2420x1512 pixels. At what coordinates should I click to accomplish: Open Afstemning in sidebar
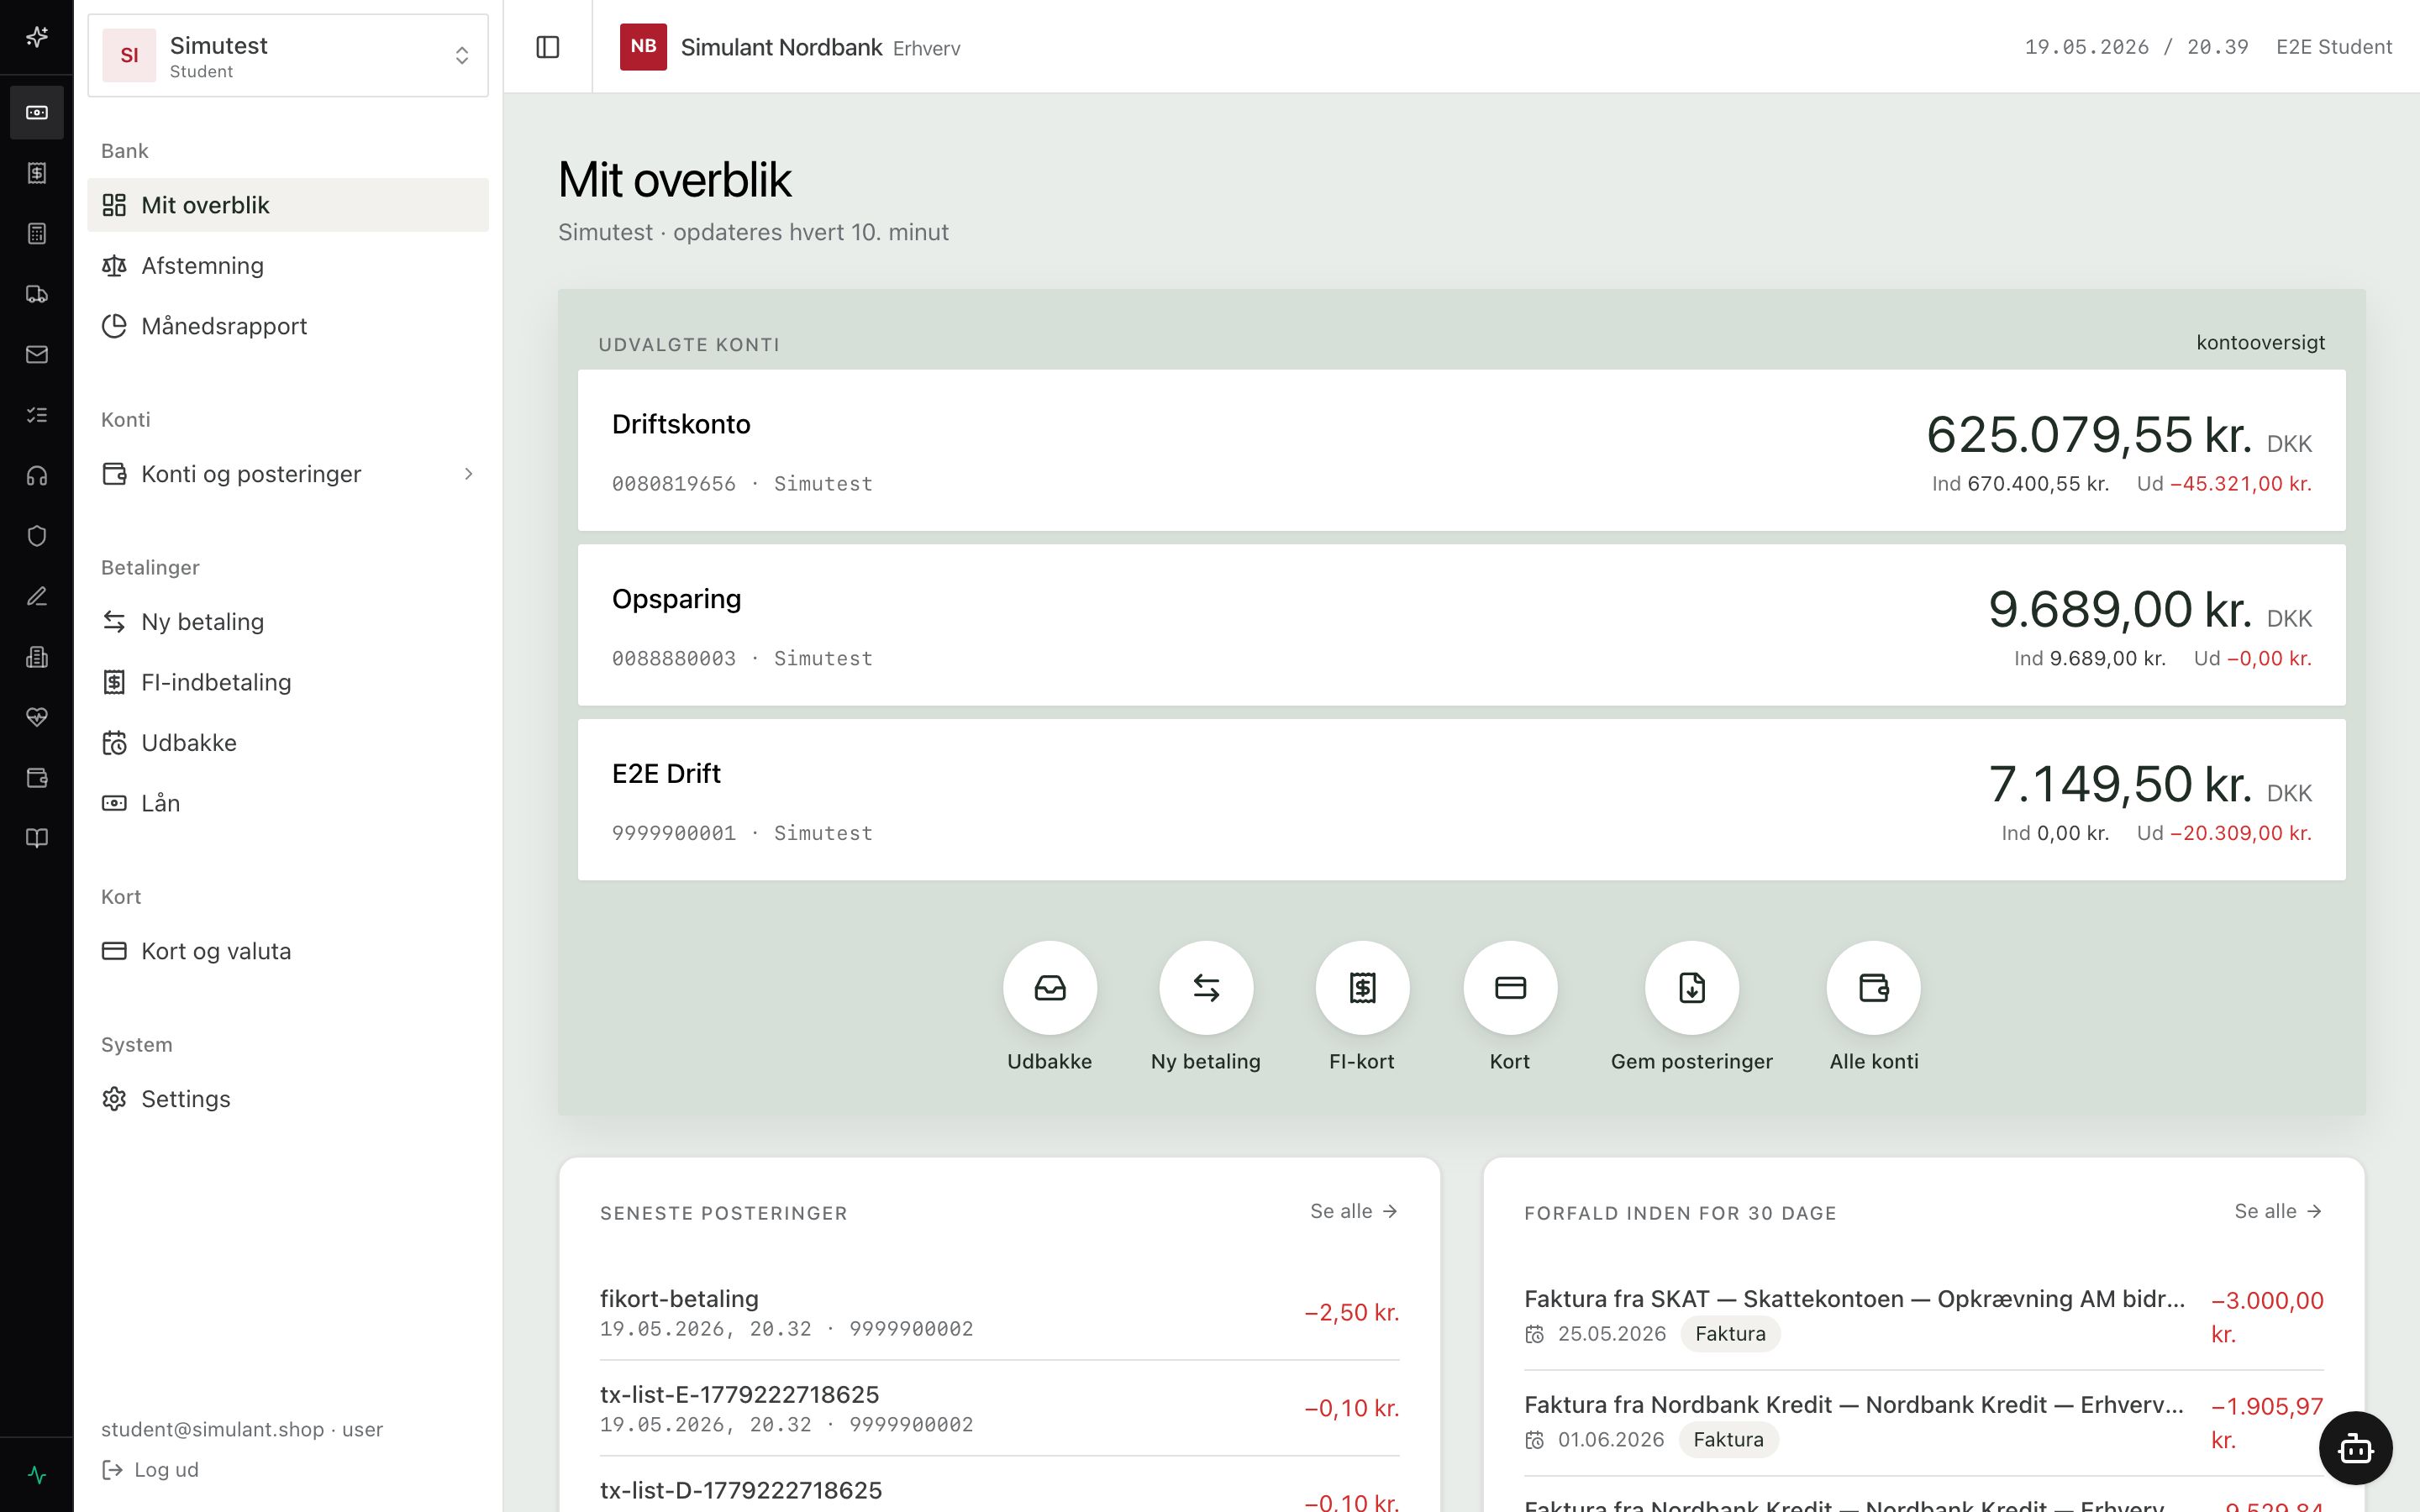(288, 266)
